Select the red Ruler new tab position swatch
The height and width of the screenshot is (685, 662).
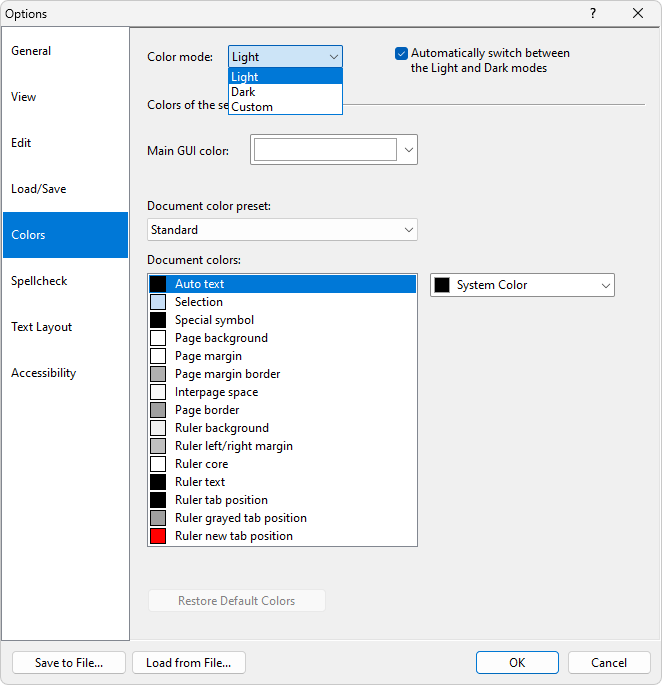click(x=158, y=536)
